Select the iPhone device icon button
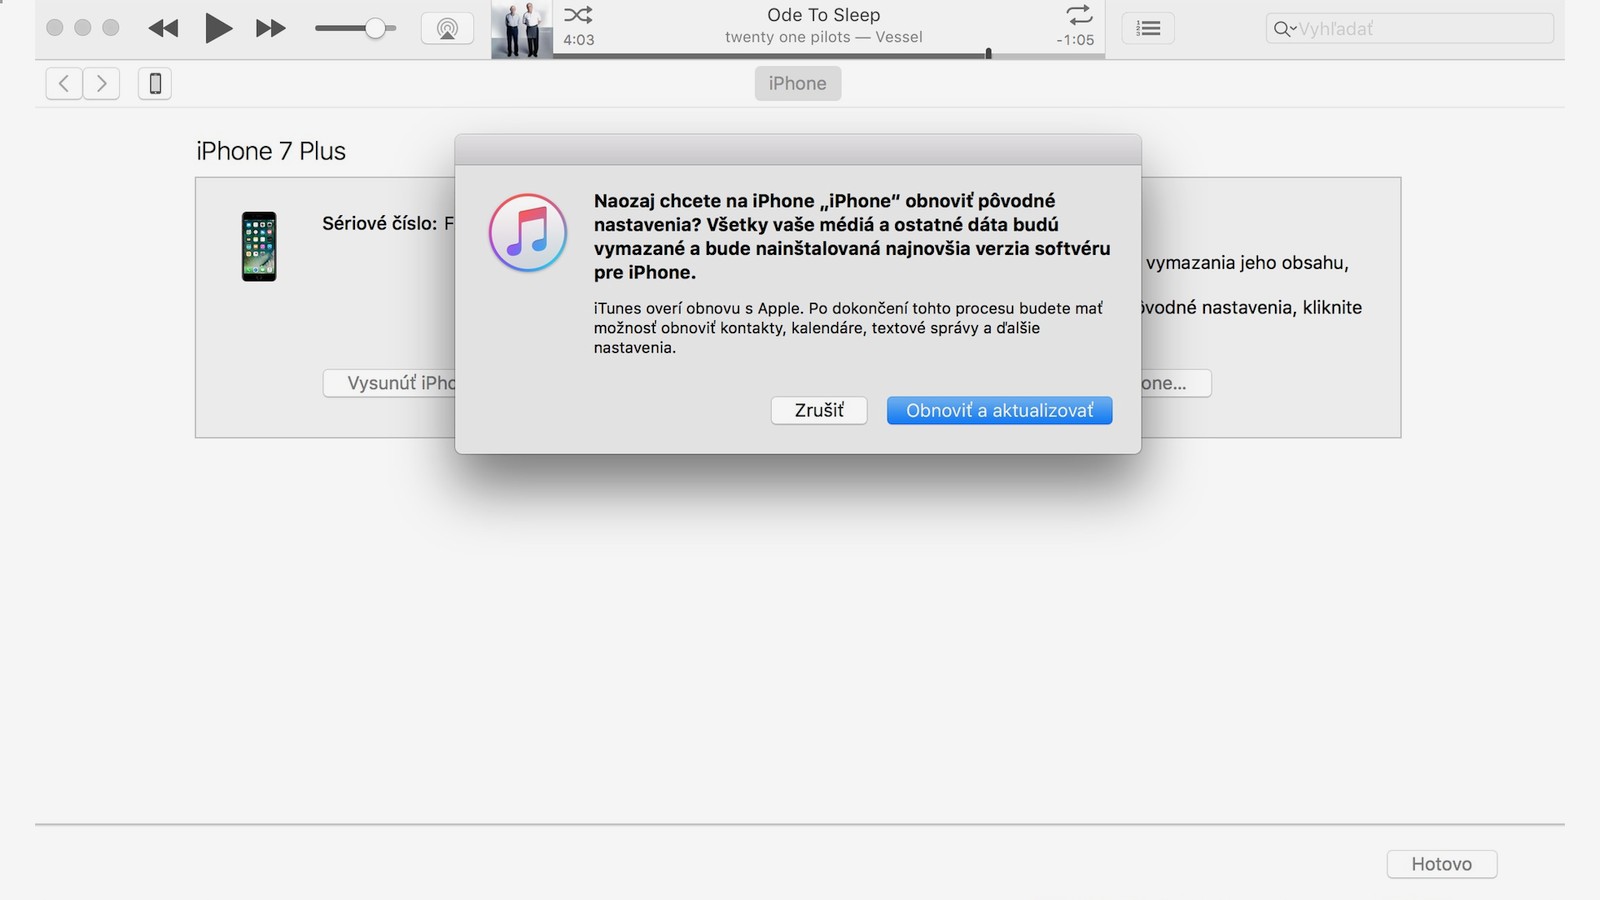The height and width of the screenshot is (900, 1600). point(155,84)
